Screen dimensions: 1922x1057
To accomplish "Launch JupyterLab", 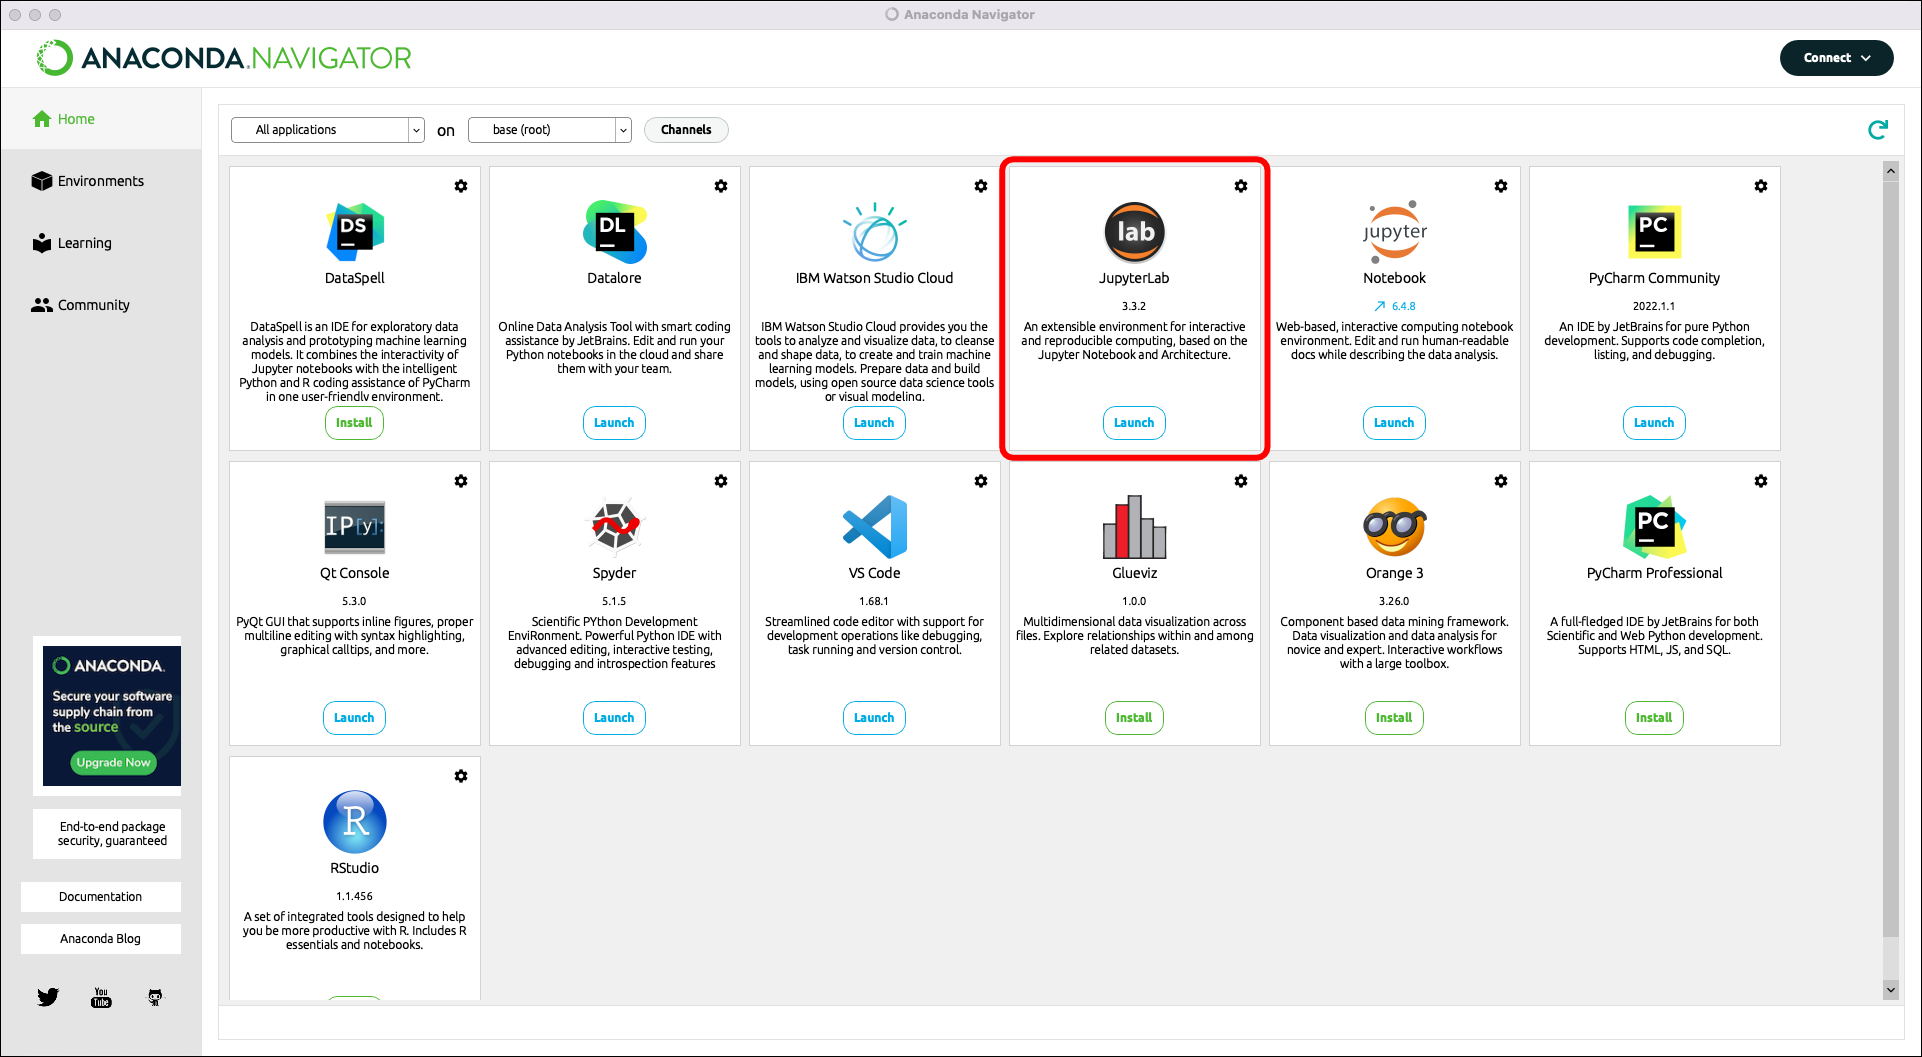I will click(x=1134, y=423).
